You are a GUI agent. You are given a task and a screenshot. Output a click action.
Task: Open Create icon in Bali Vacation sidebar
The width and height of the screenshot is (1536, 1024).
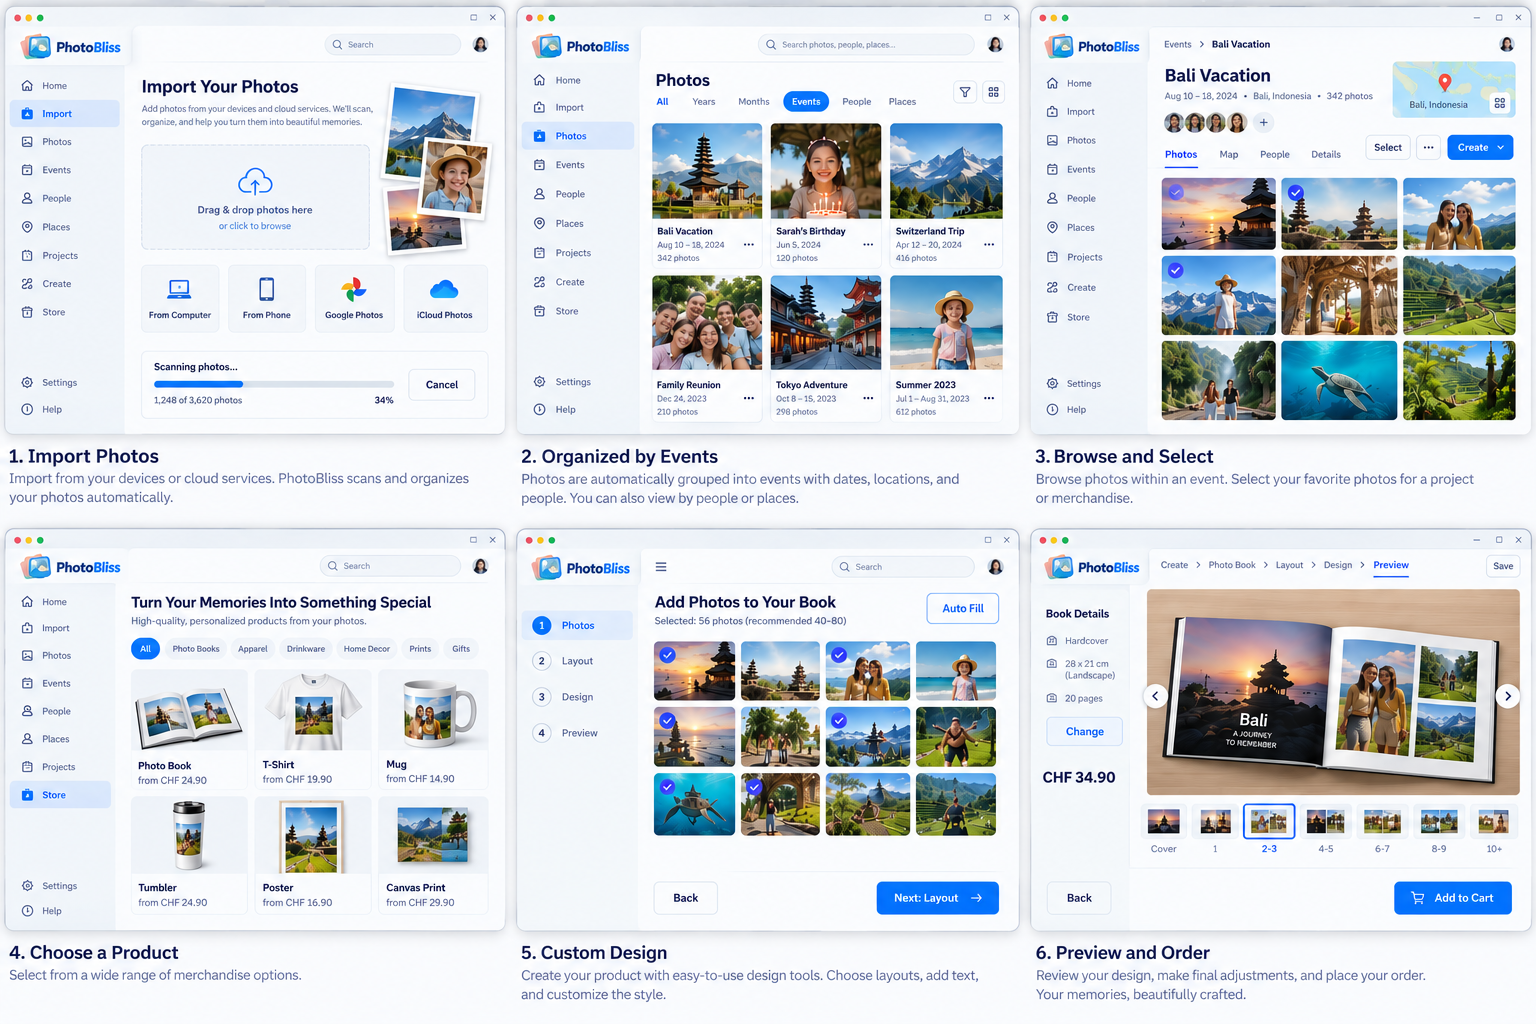point(1052,288)
